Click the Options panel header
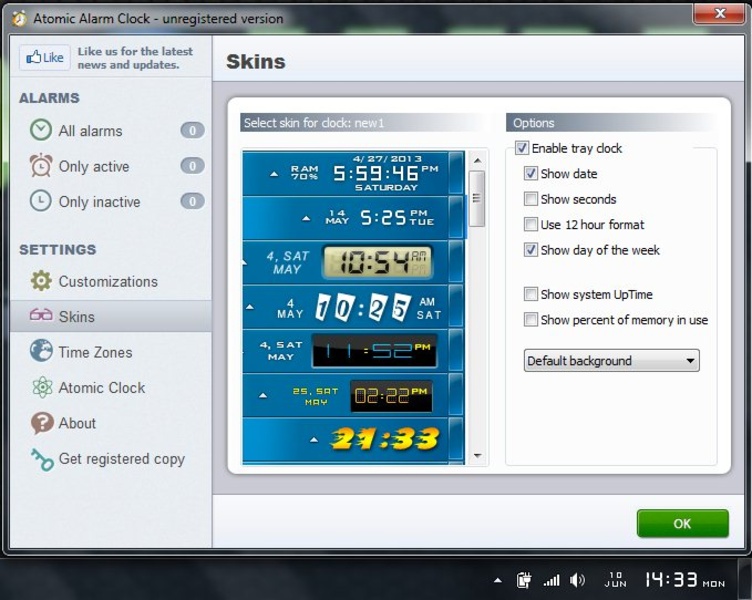 point(611,123)
